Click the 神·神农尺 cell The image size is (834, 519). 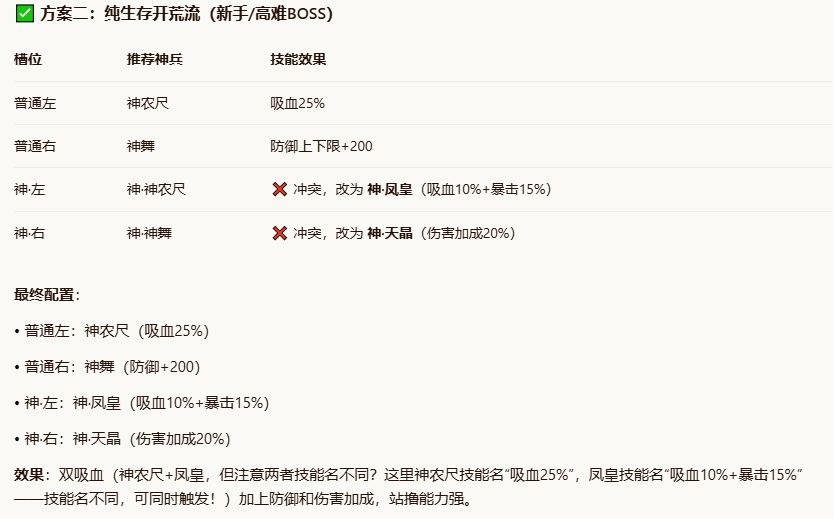[x=156, y=189]
